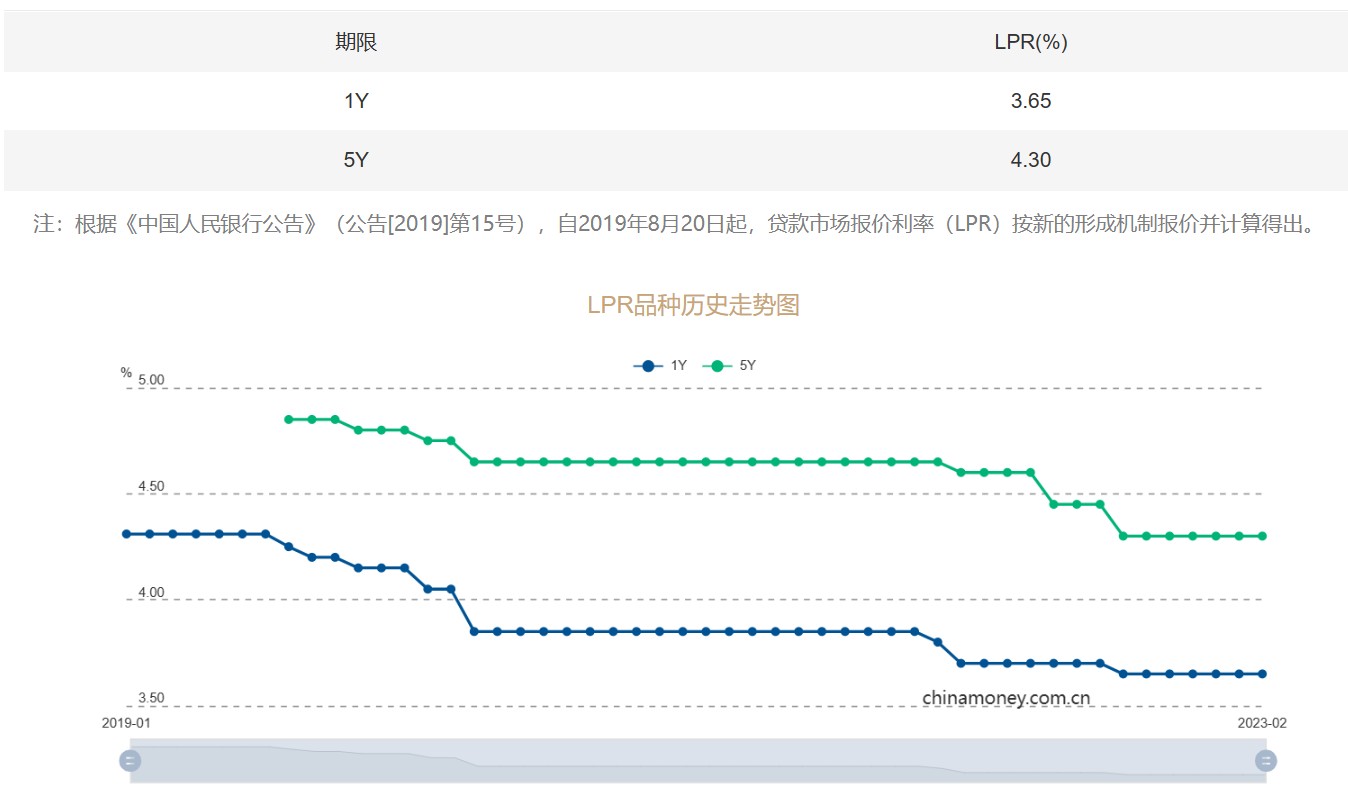
Task: Click the 4.30 value in the 5Y row
Action: [1031, 160]
